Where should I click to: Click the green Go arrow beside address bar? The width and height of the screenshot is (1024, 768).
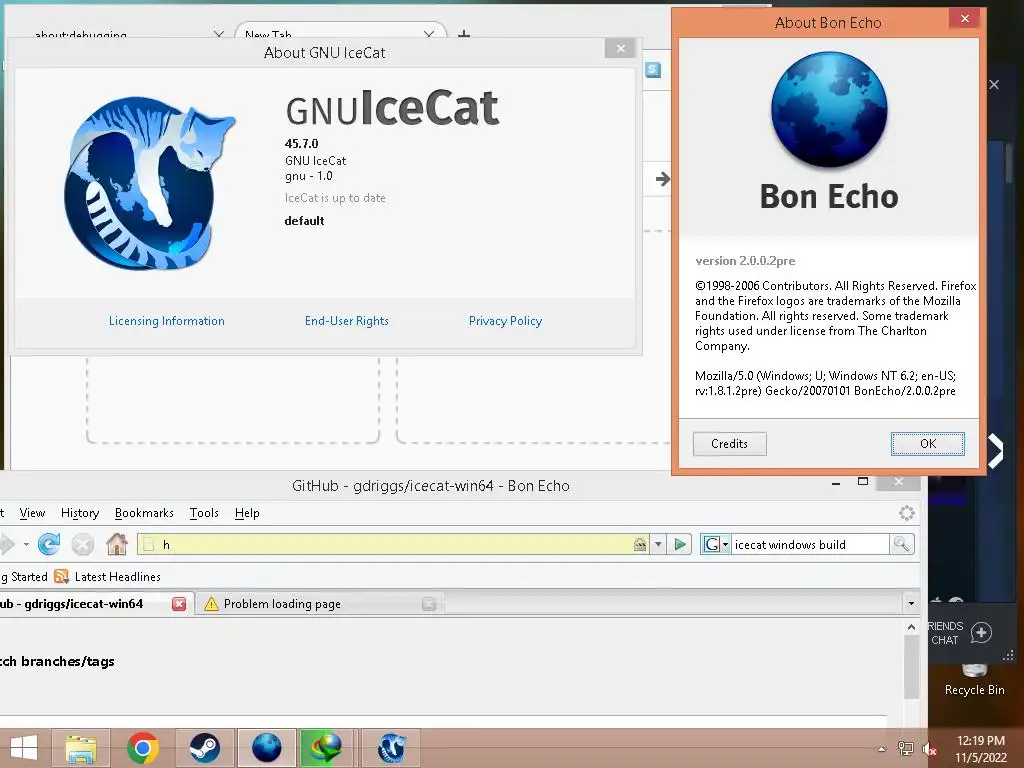point(680,544)
